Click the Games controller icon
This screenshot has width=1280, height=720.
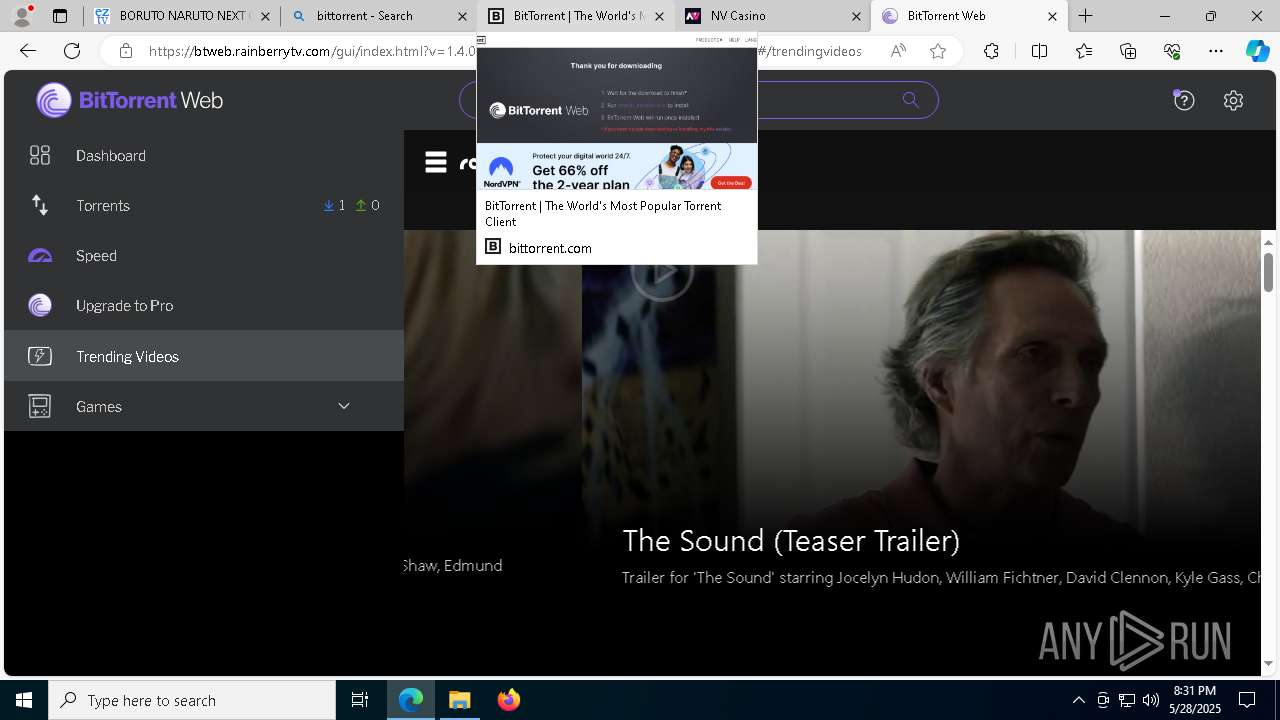click(x=40, y=406)
